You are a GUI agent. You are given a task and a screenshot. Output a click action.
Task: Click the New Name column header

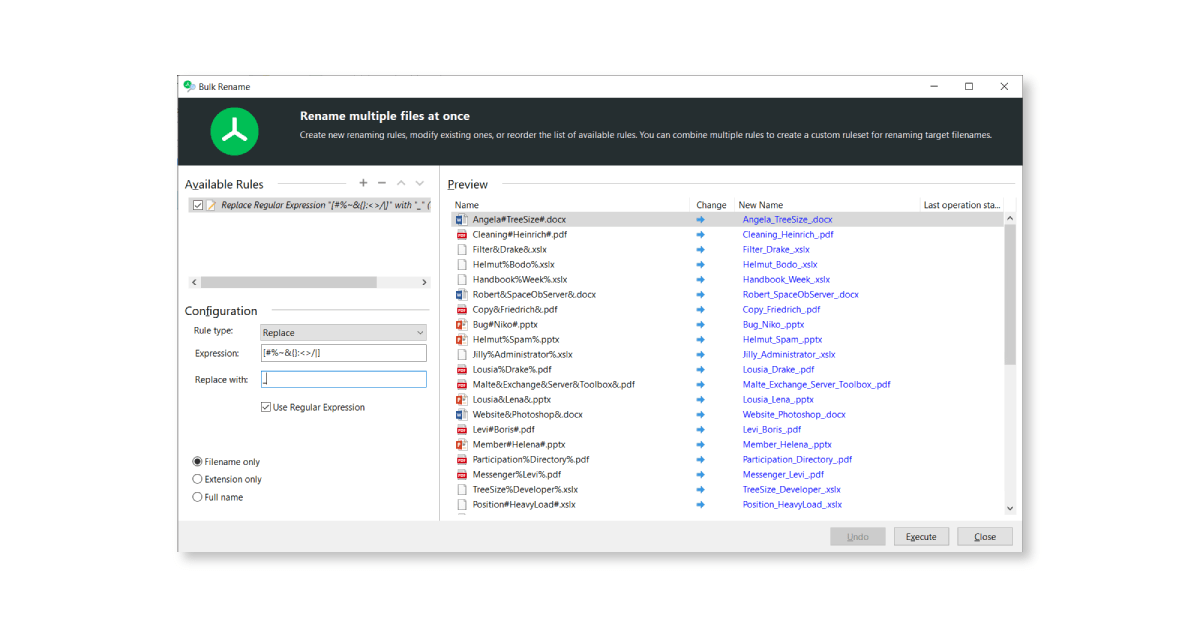(761, 205)
